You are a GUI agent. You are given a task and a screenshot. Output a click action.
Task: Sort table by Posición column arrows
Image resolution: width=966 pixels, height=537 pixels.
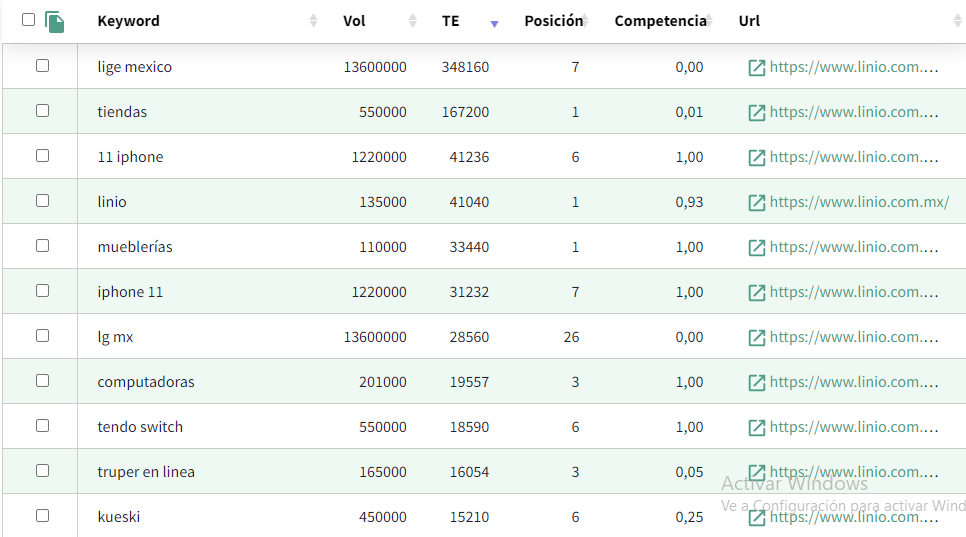(585, 21)
